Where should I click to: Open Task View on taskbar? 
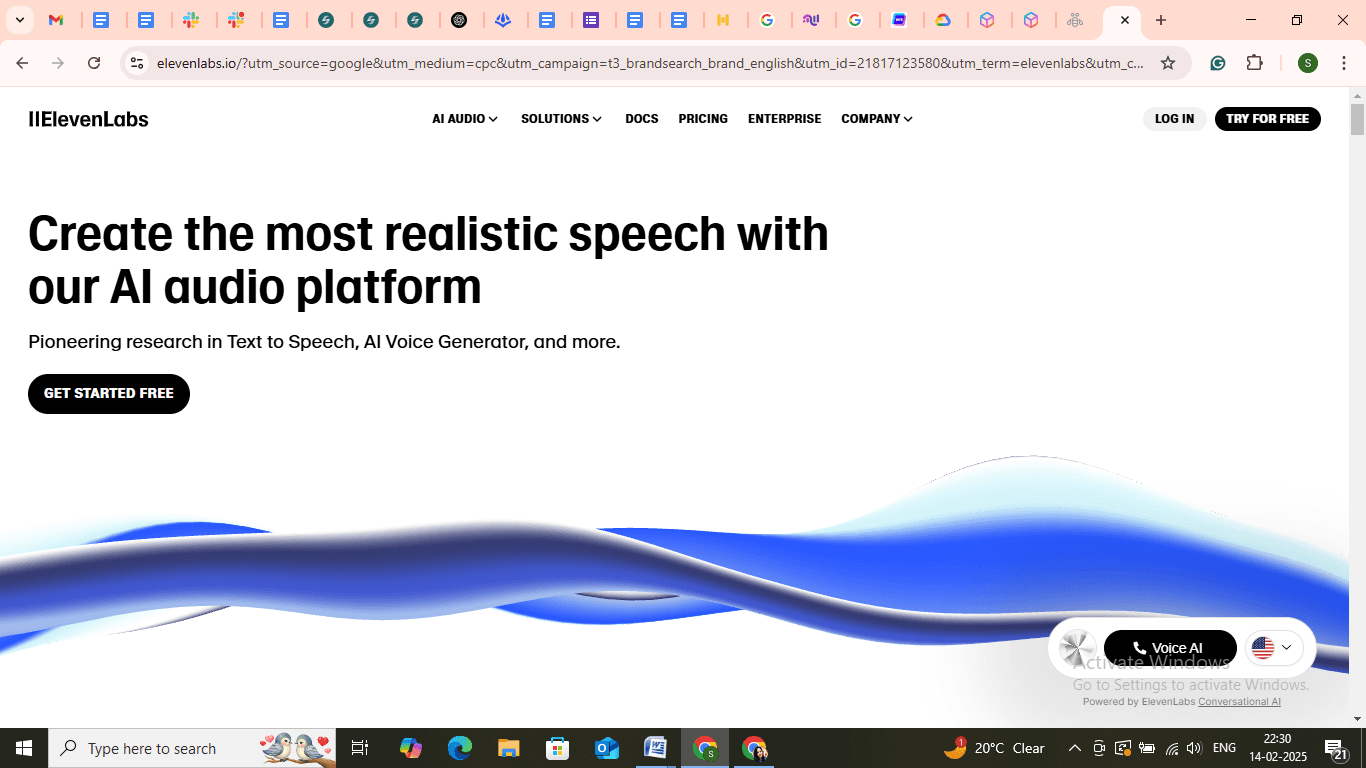(360, 748)
